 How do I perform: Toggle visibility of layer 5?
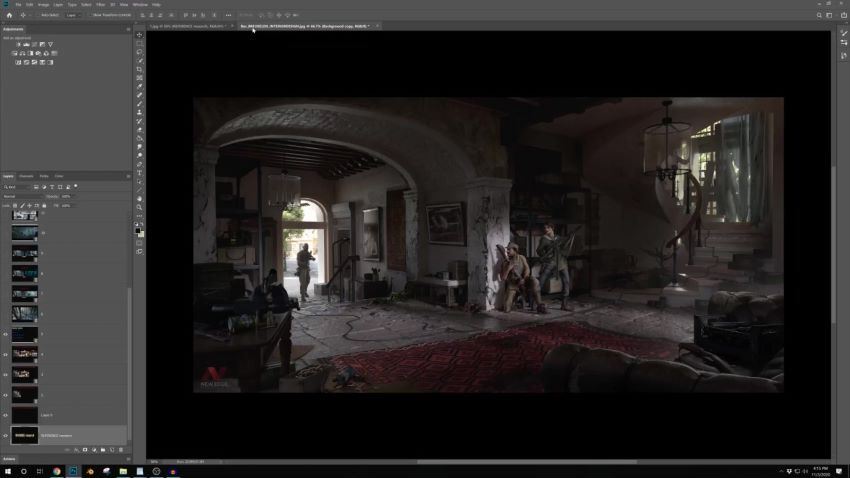tap(5, 334)
